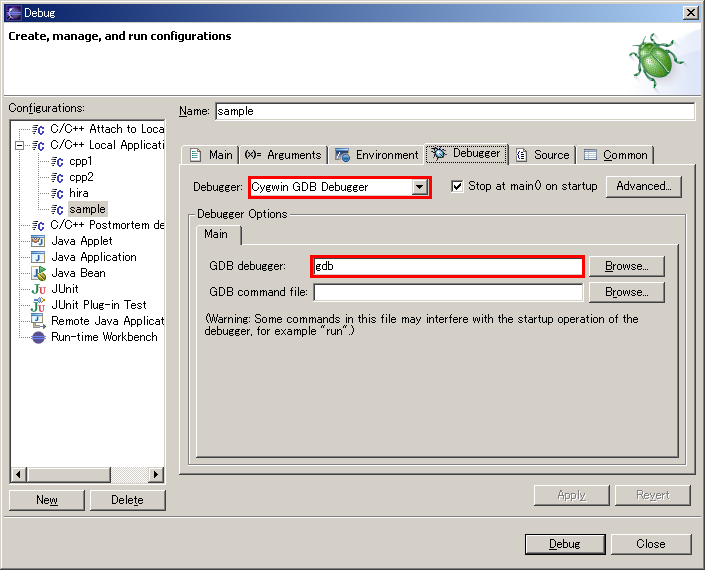Click the Run-time Workbench icon
The image size is (705, 570).
click(x=39, y=337)
